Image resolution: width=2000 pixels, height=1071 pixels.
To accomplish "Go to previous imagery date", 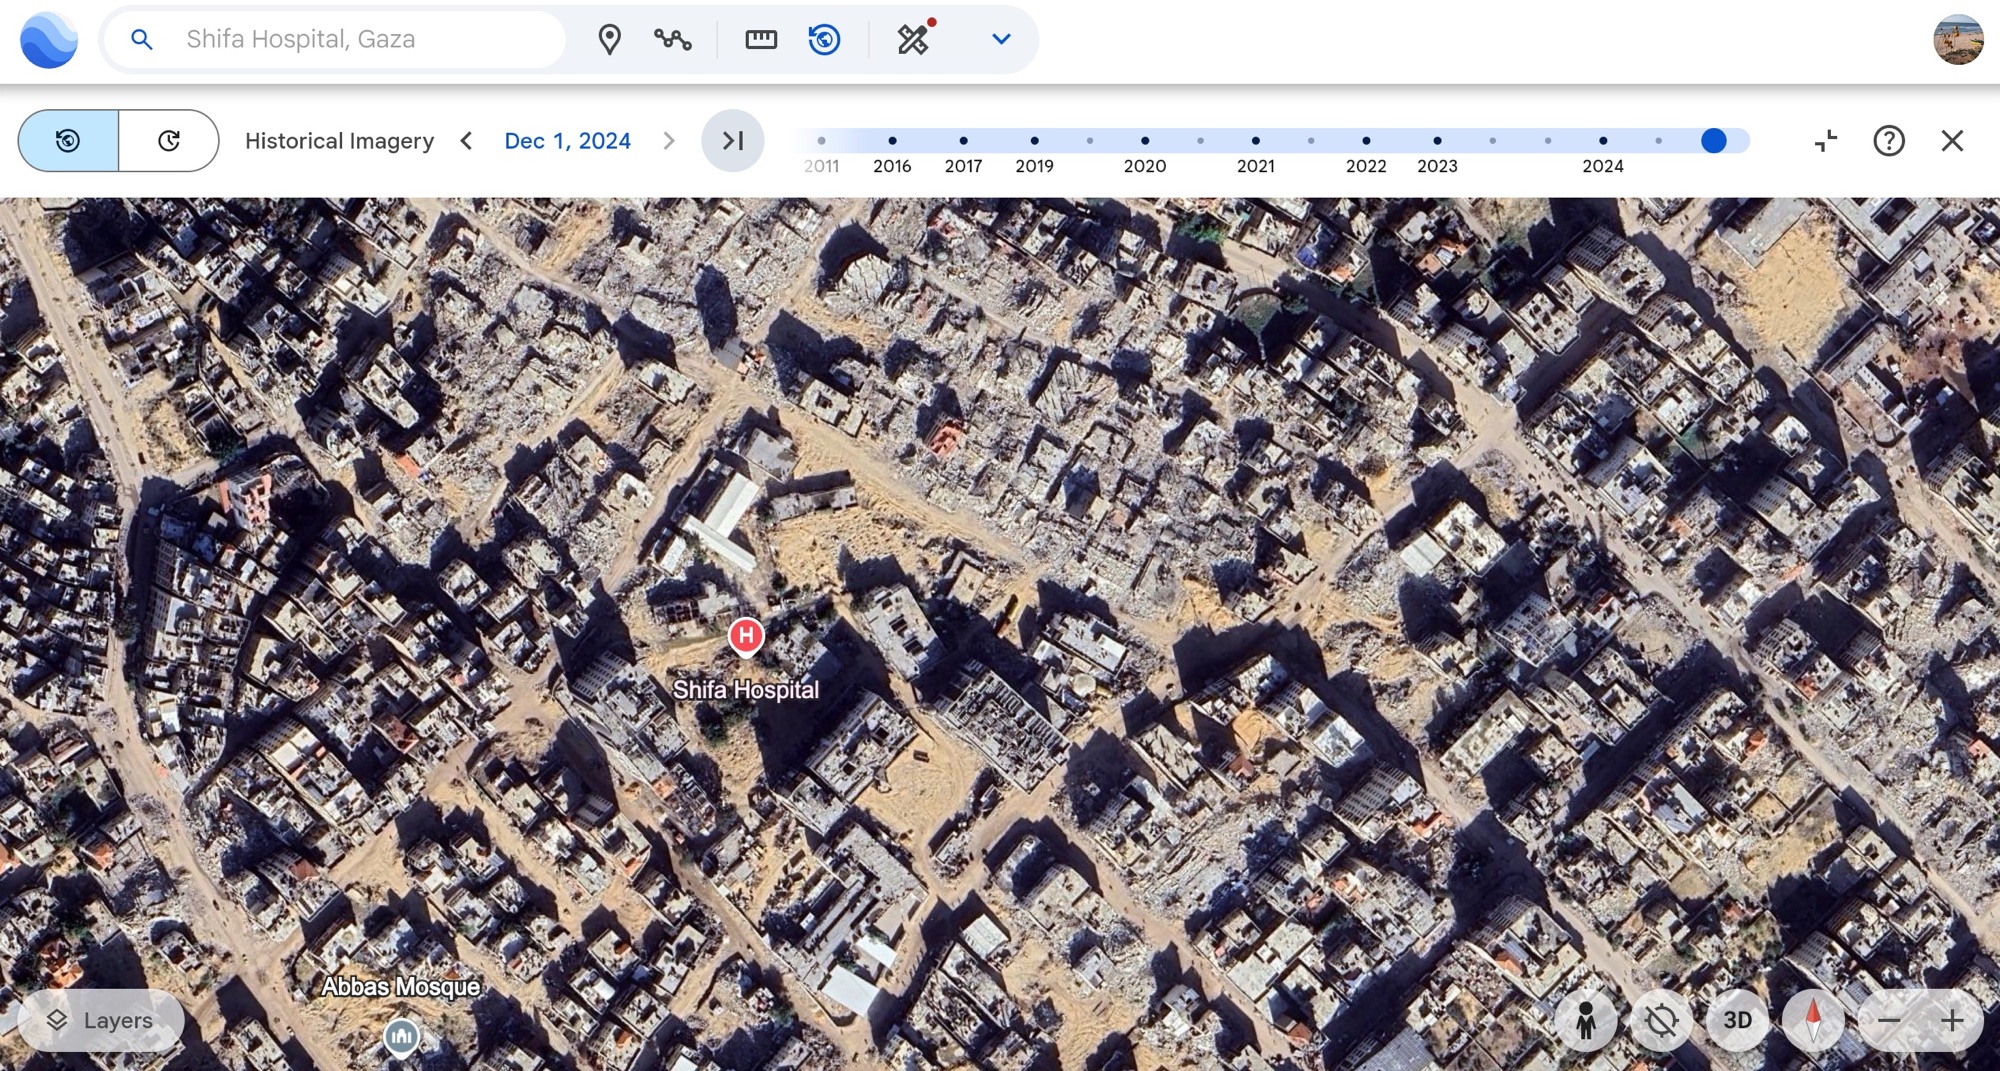I will click(x=466, y=141).
